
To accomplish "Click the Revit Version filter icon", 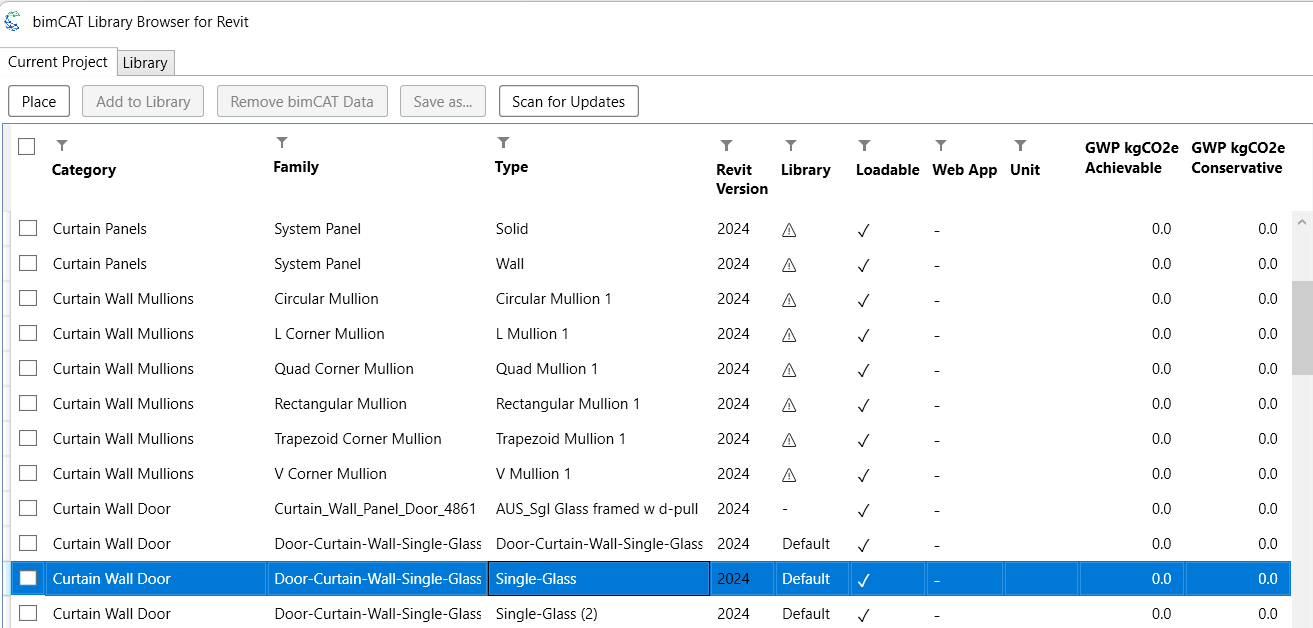I will (x=726, y=146).
